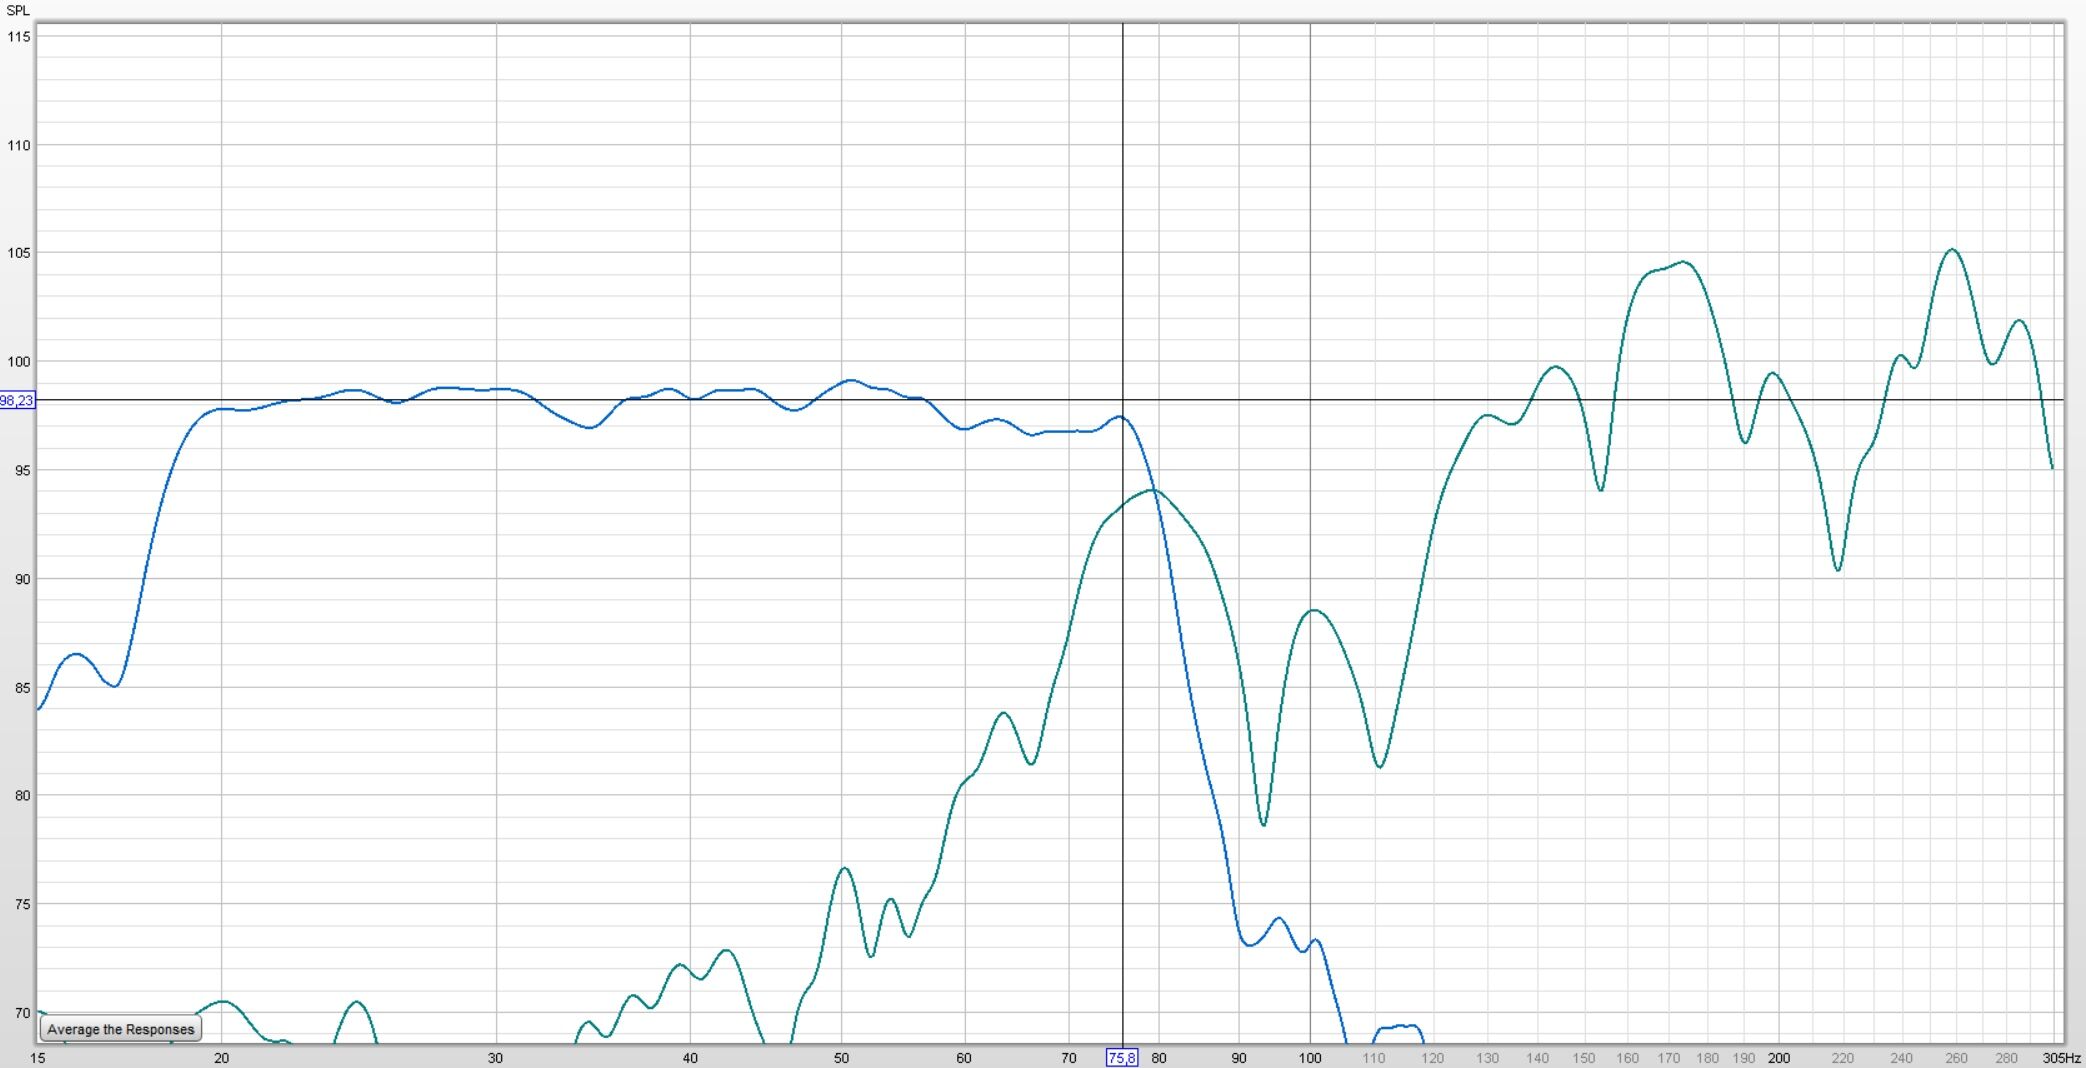Click the 105 SPL axis label
2086x1068 pixels.
coord(19,253)
